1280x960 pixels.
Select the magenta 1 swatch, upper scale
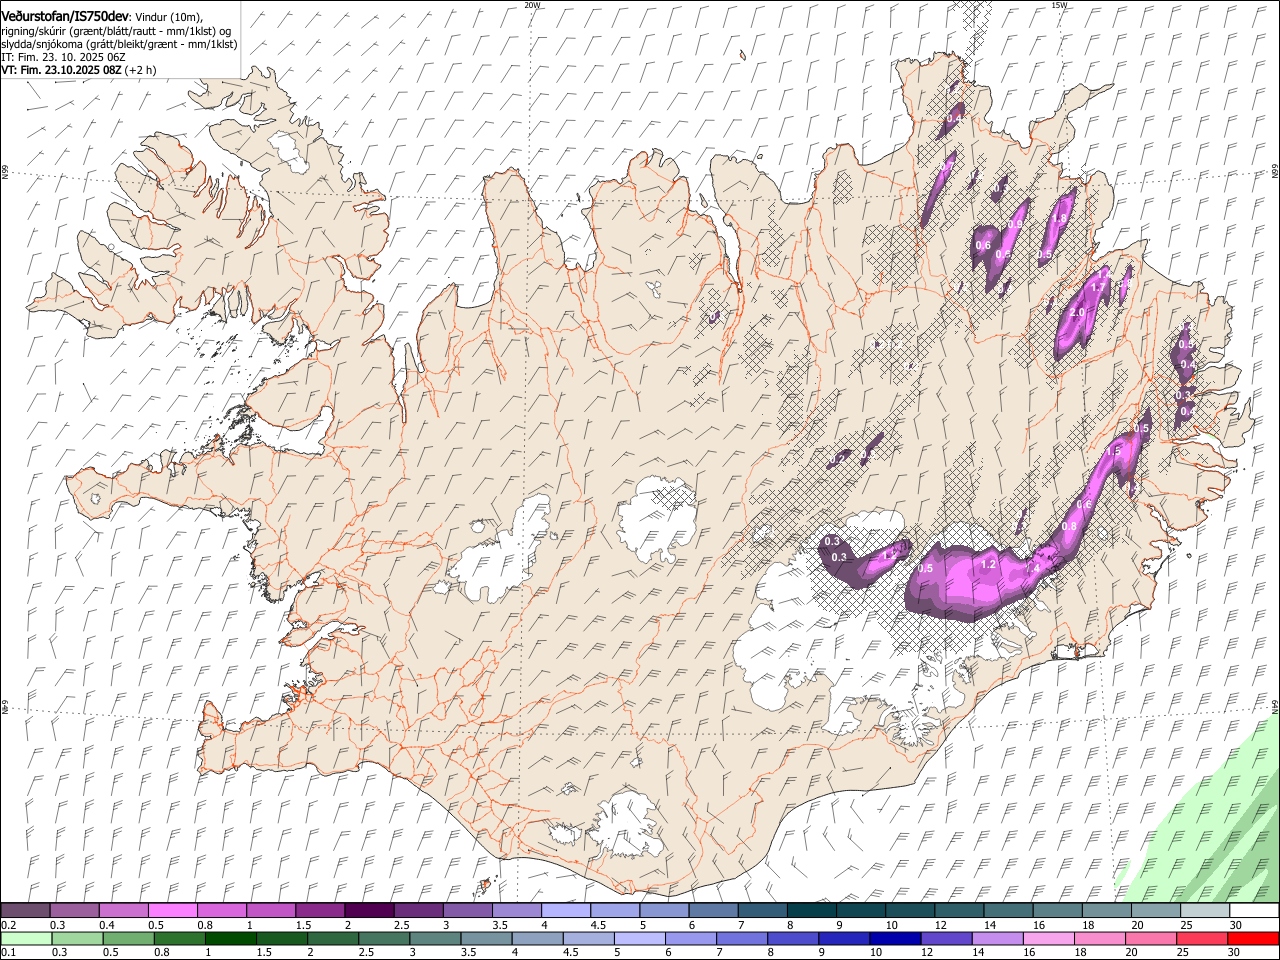(271, 911)
